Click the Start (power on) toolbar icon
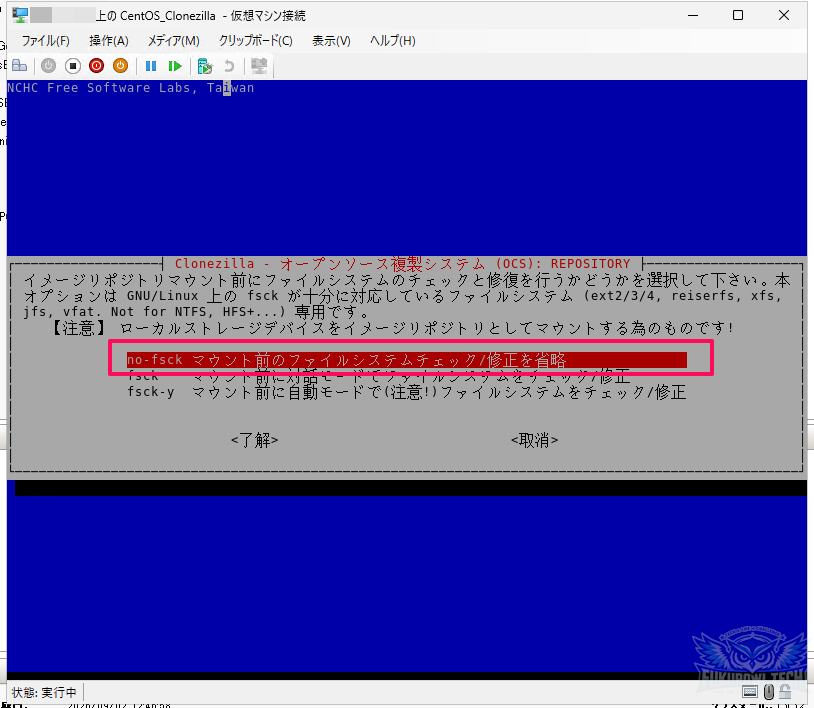This screenshot has height=708, width=814. 48,66
